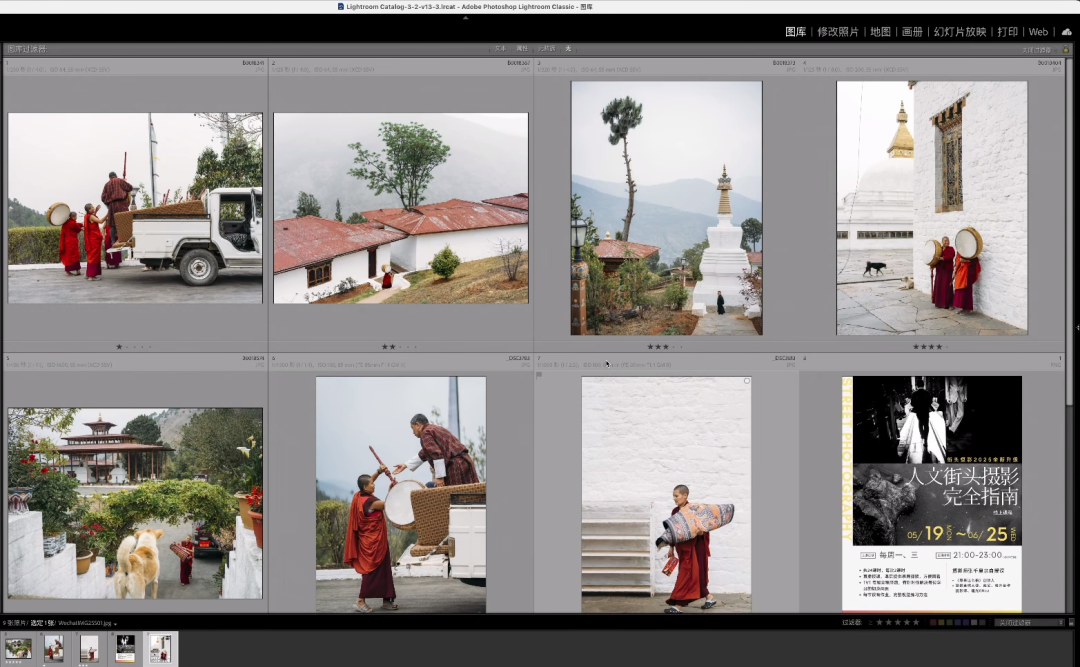This screenshot has width=1080, height=667.
Task: Open the 幻灯片放映 (Slideshow) module
Action: click(x=959, y=32)
